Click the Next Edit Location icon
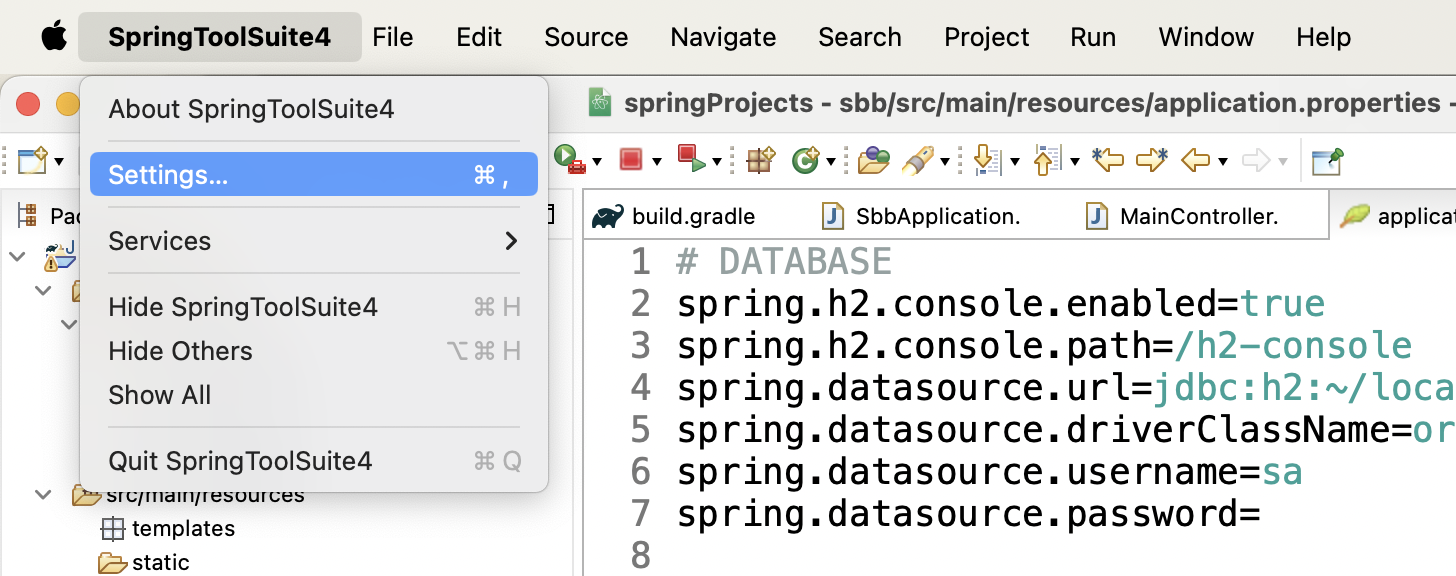The height and width of the screenshot is (576, 1456). (x=1152, y=159)
